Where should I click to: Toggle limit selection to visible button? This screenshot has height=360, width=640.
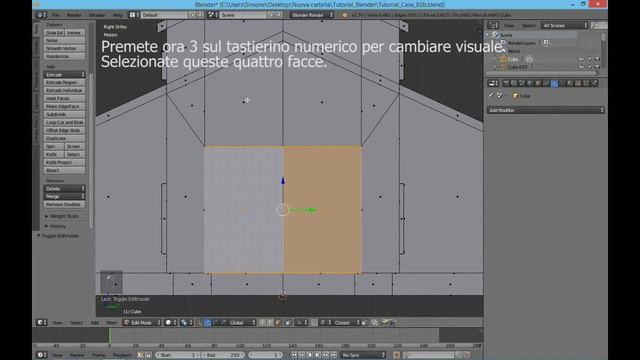click(x=288, y=322)
